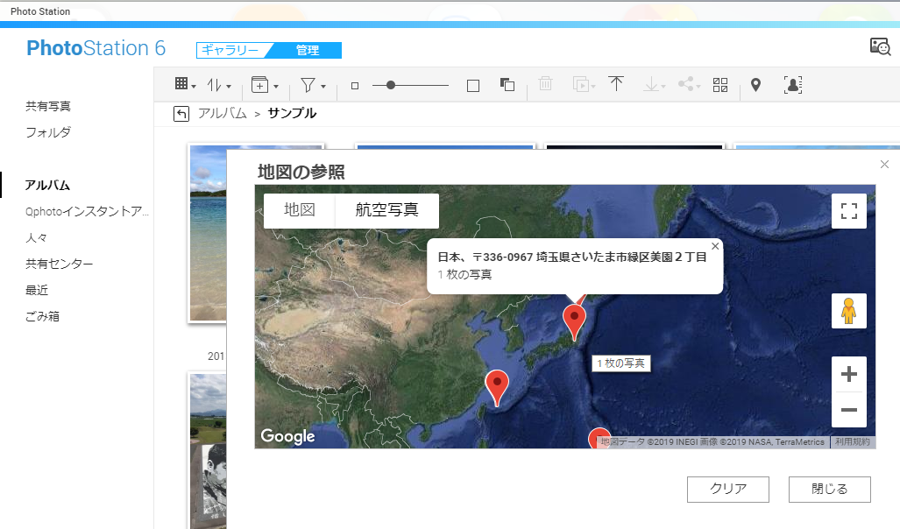The width and height of the screenshot is (900, 529).
Task: Switch to the 管理 mode tab
Action: coord(307,50)
